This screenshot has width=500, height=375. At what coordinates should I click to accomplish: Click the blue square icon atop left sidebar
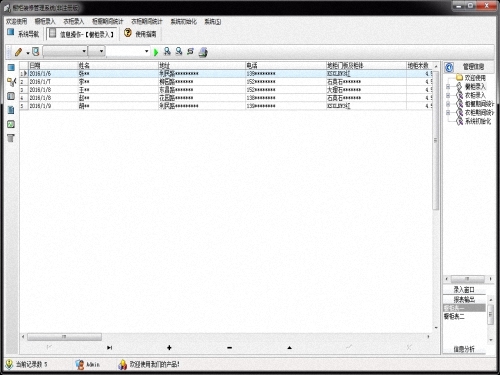click(x=11, y=68)
